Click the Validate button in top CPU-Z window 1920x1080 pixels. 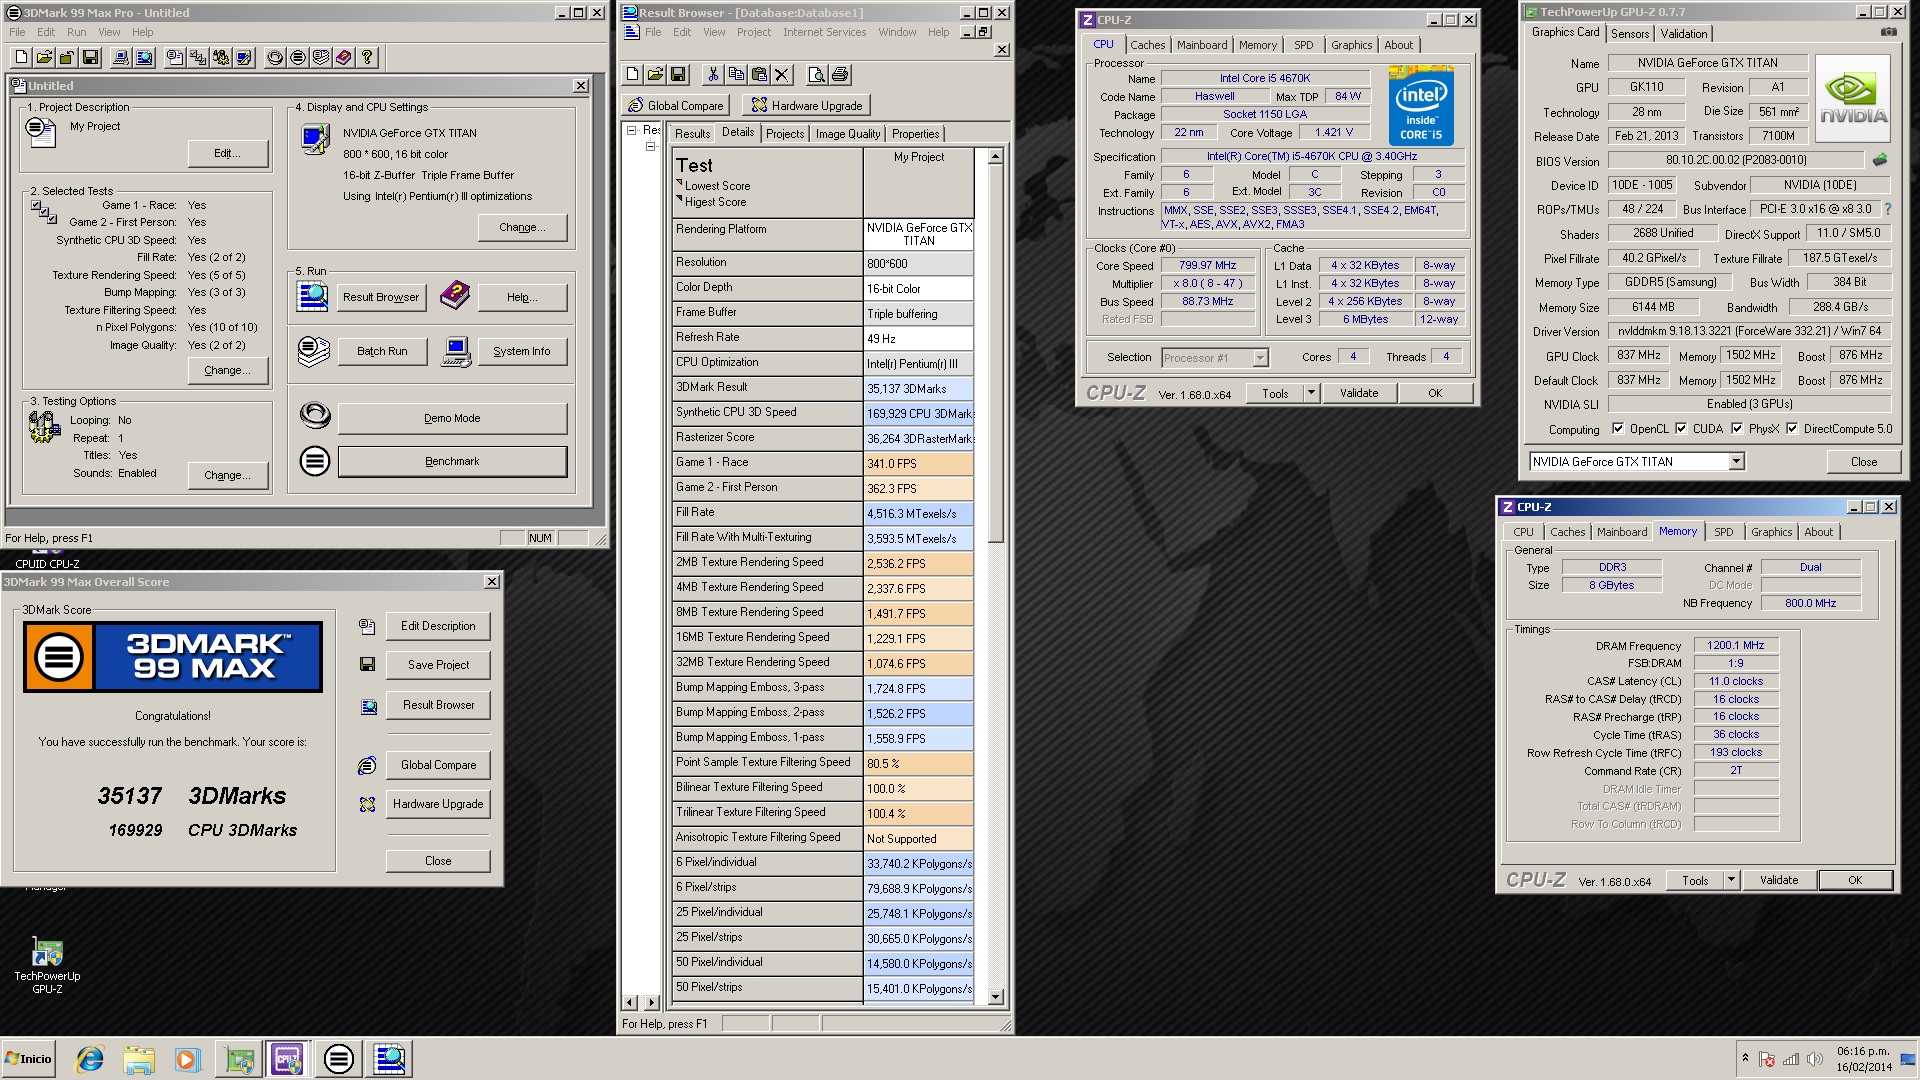1359,393
